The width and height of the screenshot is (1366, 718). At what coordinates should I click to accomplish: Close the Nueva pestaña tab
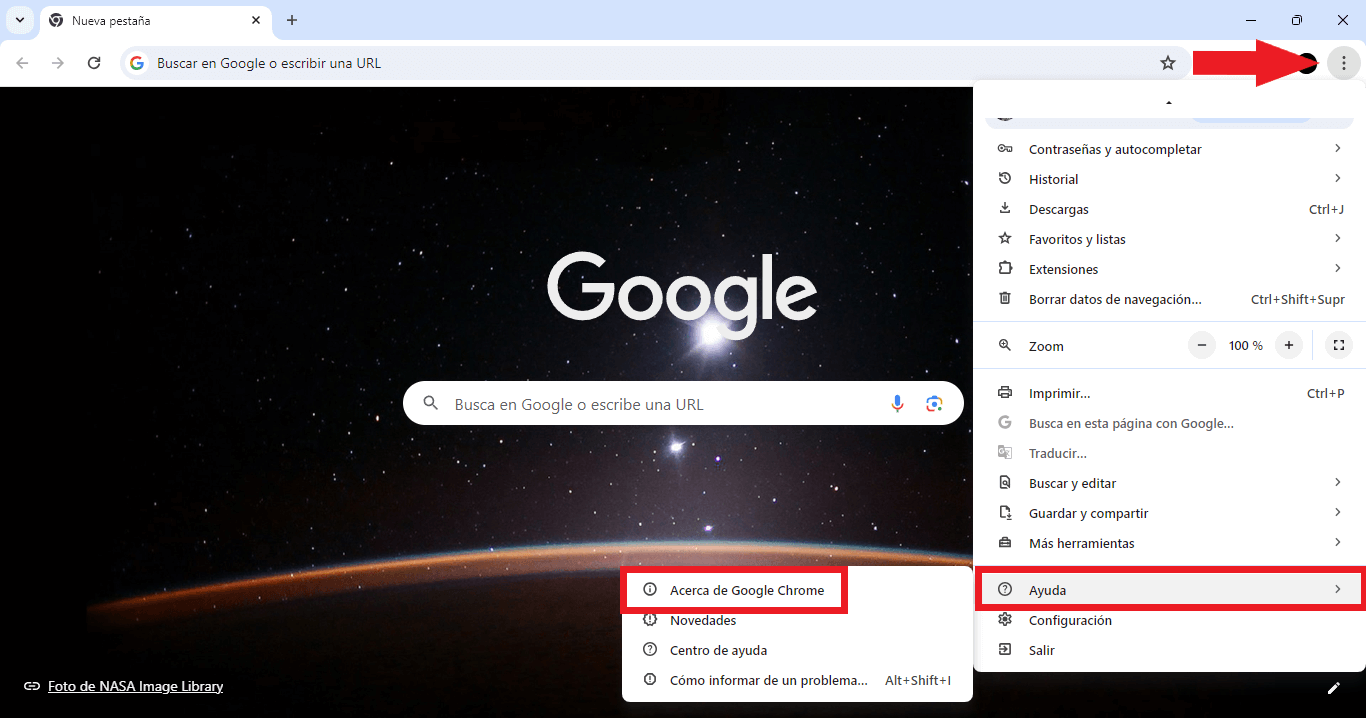[257, 20]
